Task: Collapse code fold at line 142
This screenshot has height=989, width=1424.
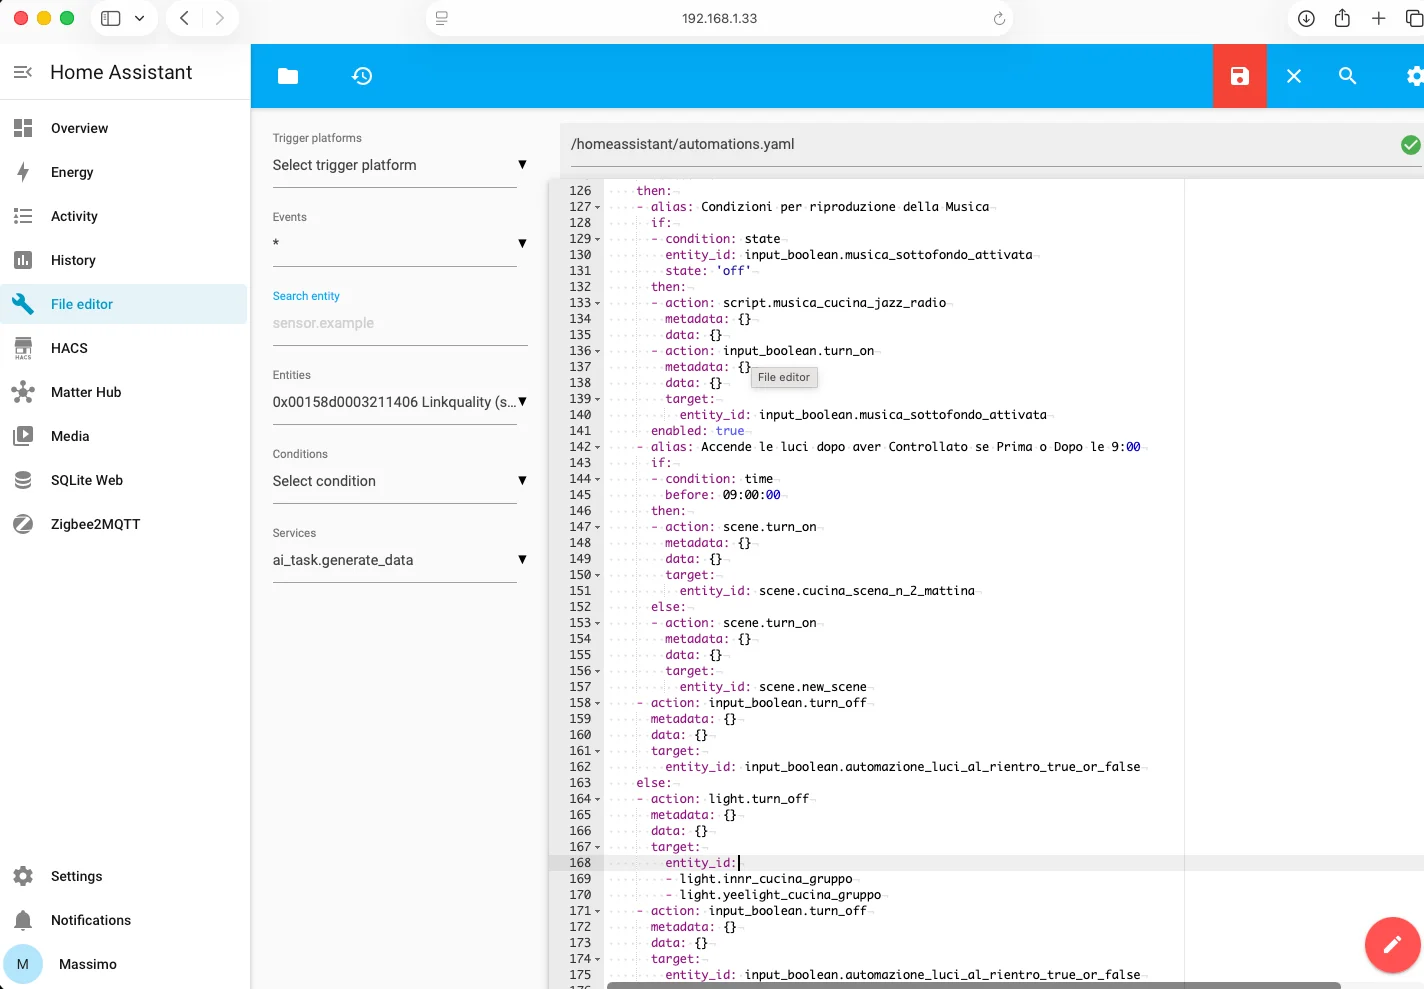Action: pos(598,447)
